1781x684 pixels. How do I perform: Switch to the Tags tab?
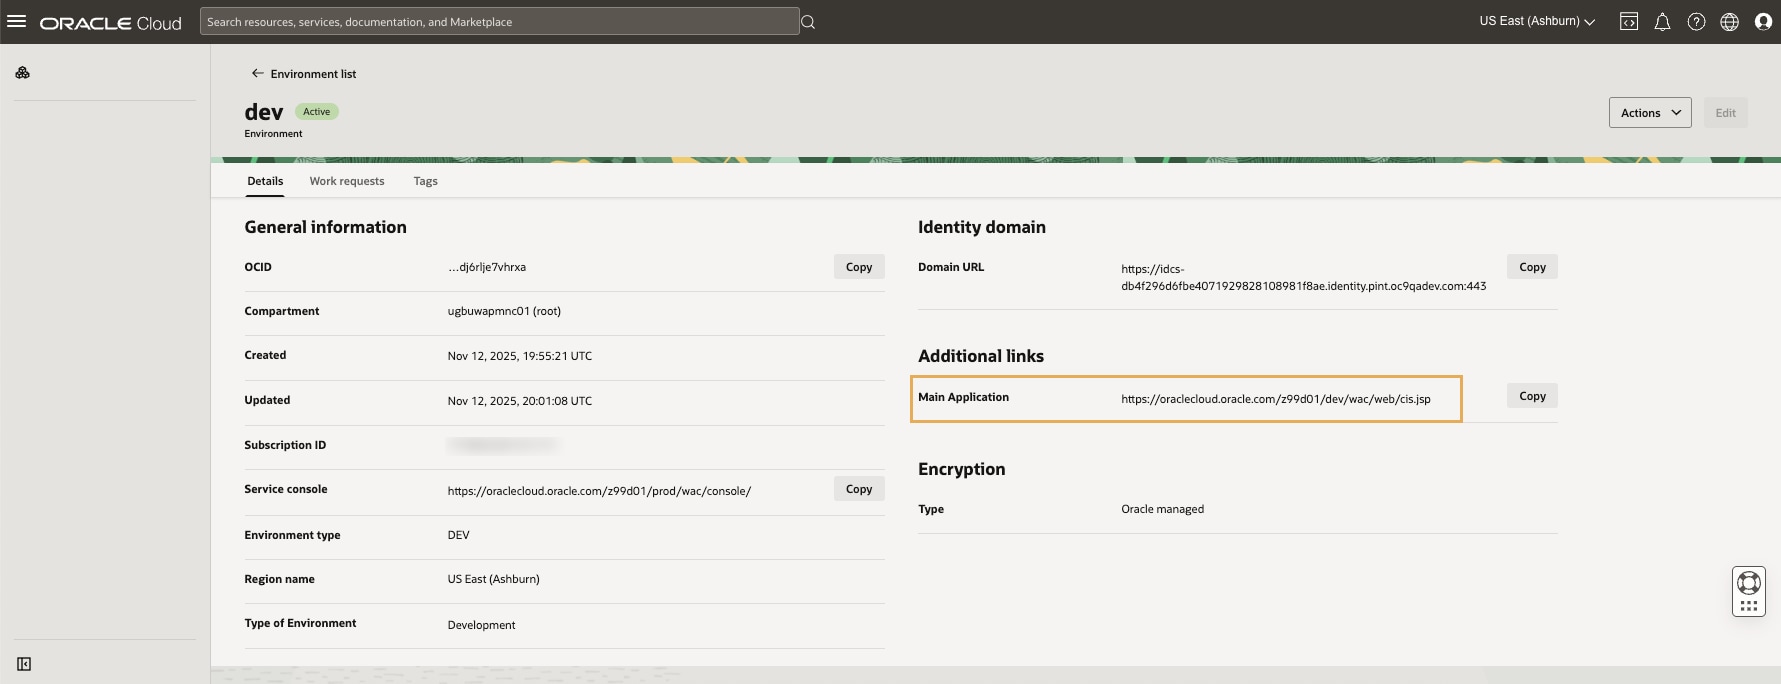pyautogui.click(x=425, y=181)
